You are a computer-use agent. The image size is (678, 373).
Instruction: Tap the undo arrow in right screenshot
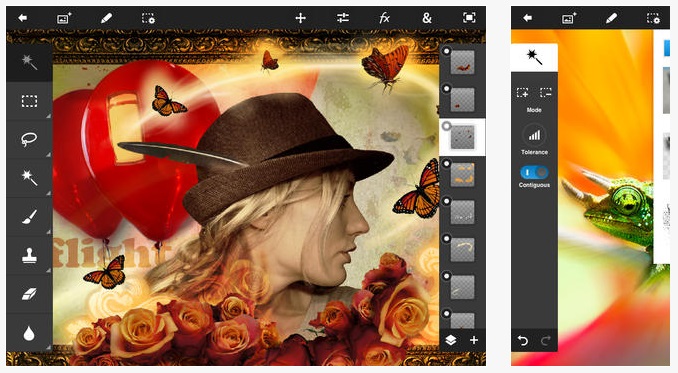coord(522,341)
